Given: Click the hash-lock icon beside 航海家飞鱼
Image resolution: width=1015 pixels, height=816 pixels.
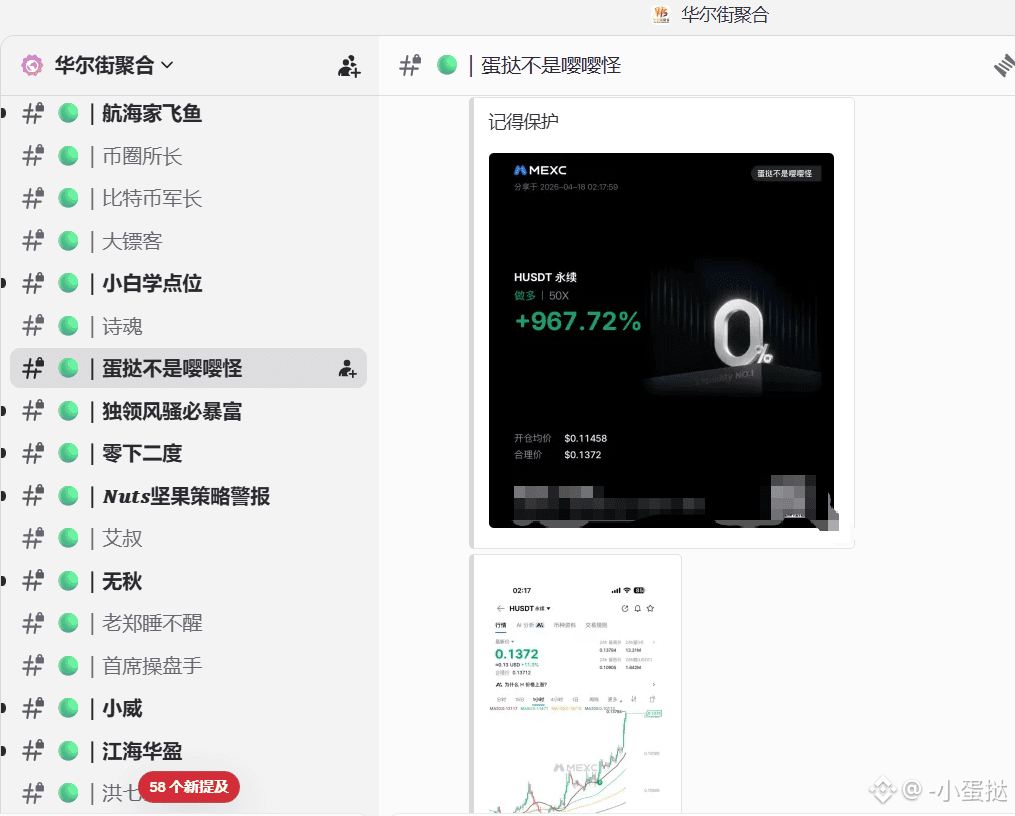Looking at the screenshot, I should [x=33, y=113].
